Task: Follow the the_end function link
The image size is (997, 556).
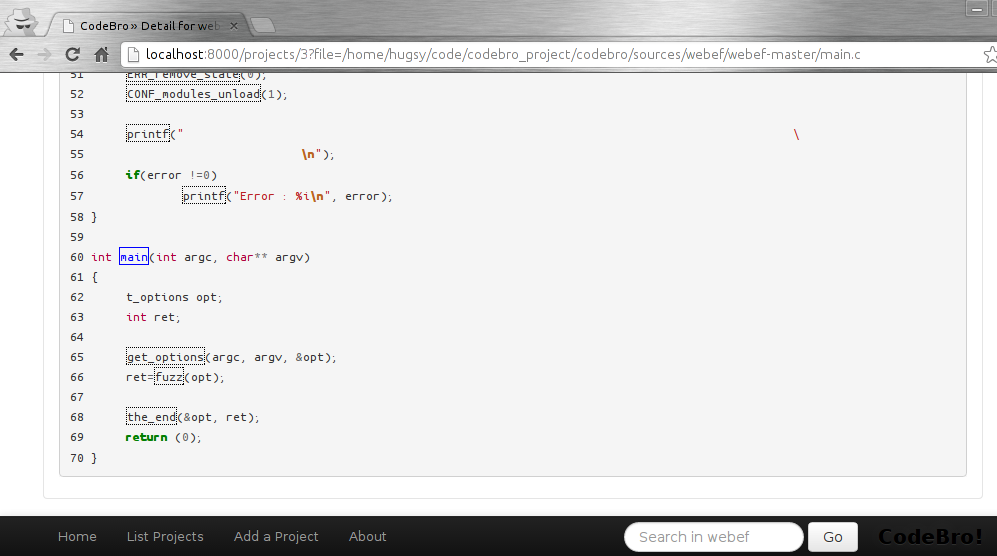Action: coord(151,417)
